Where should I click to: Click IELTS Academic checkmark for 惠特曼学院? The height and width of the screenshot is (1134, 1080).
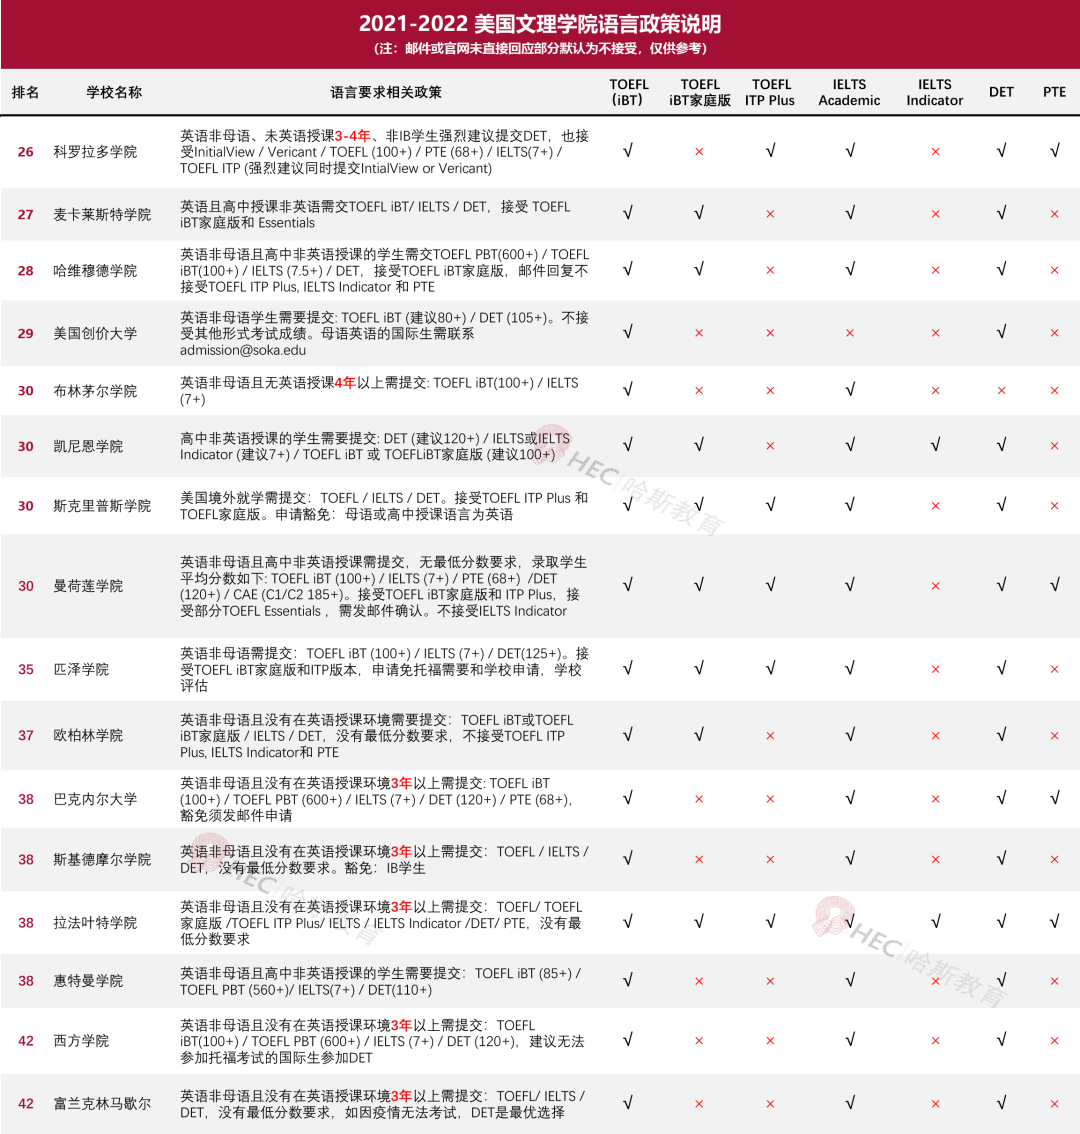(850, 979)
